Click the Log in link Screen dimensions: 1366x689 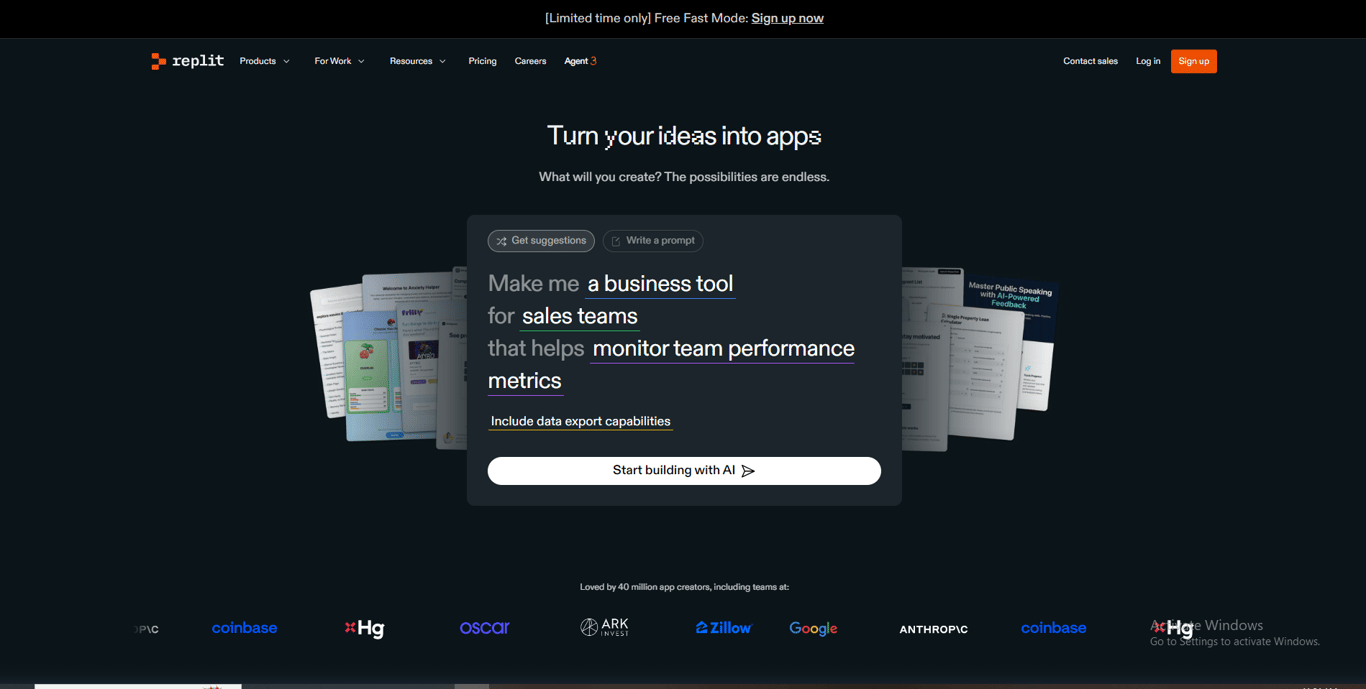(1148, 61)
